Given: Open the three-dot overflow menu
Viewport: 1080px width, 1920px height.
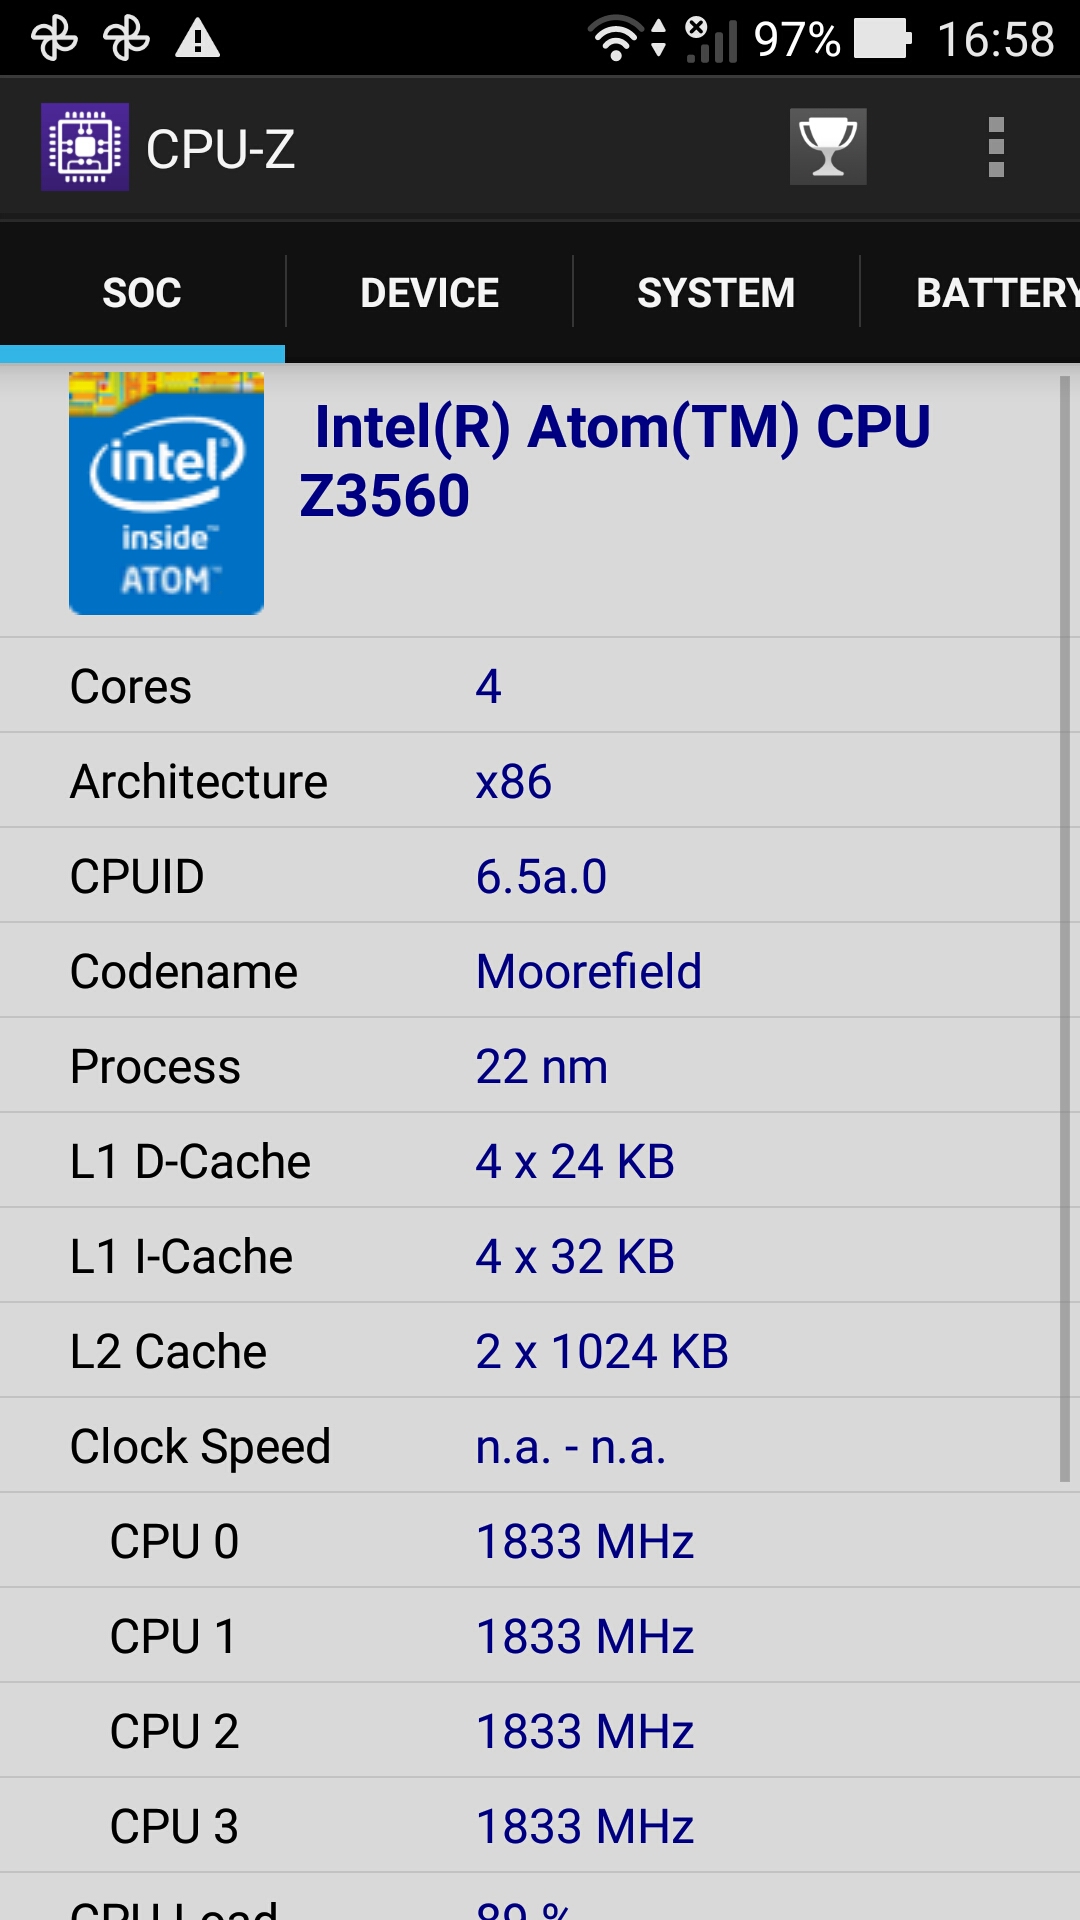Looking at the screenshot, I should coord(996,147).
